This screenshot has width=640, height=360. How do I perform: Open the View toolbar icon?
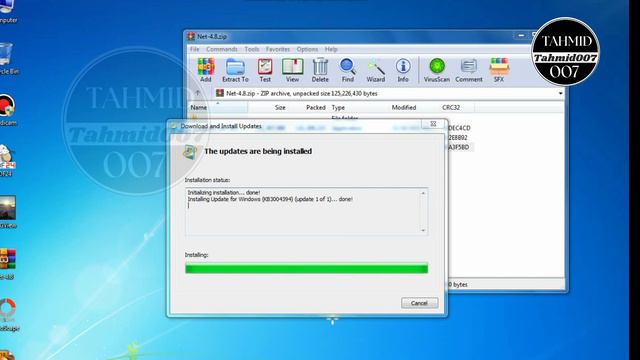(x=292, y=70)
